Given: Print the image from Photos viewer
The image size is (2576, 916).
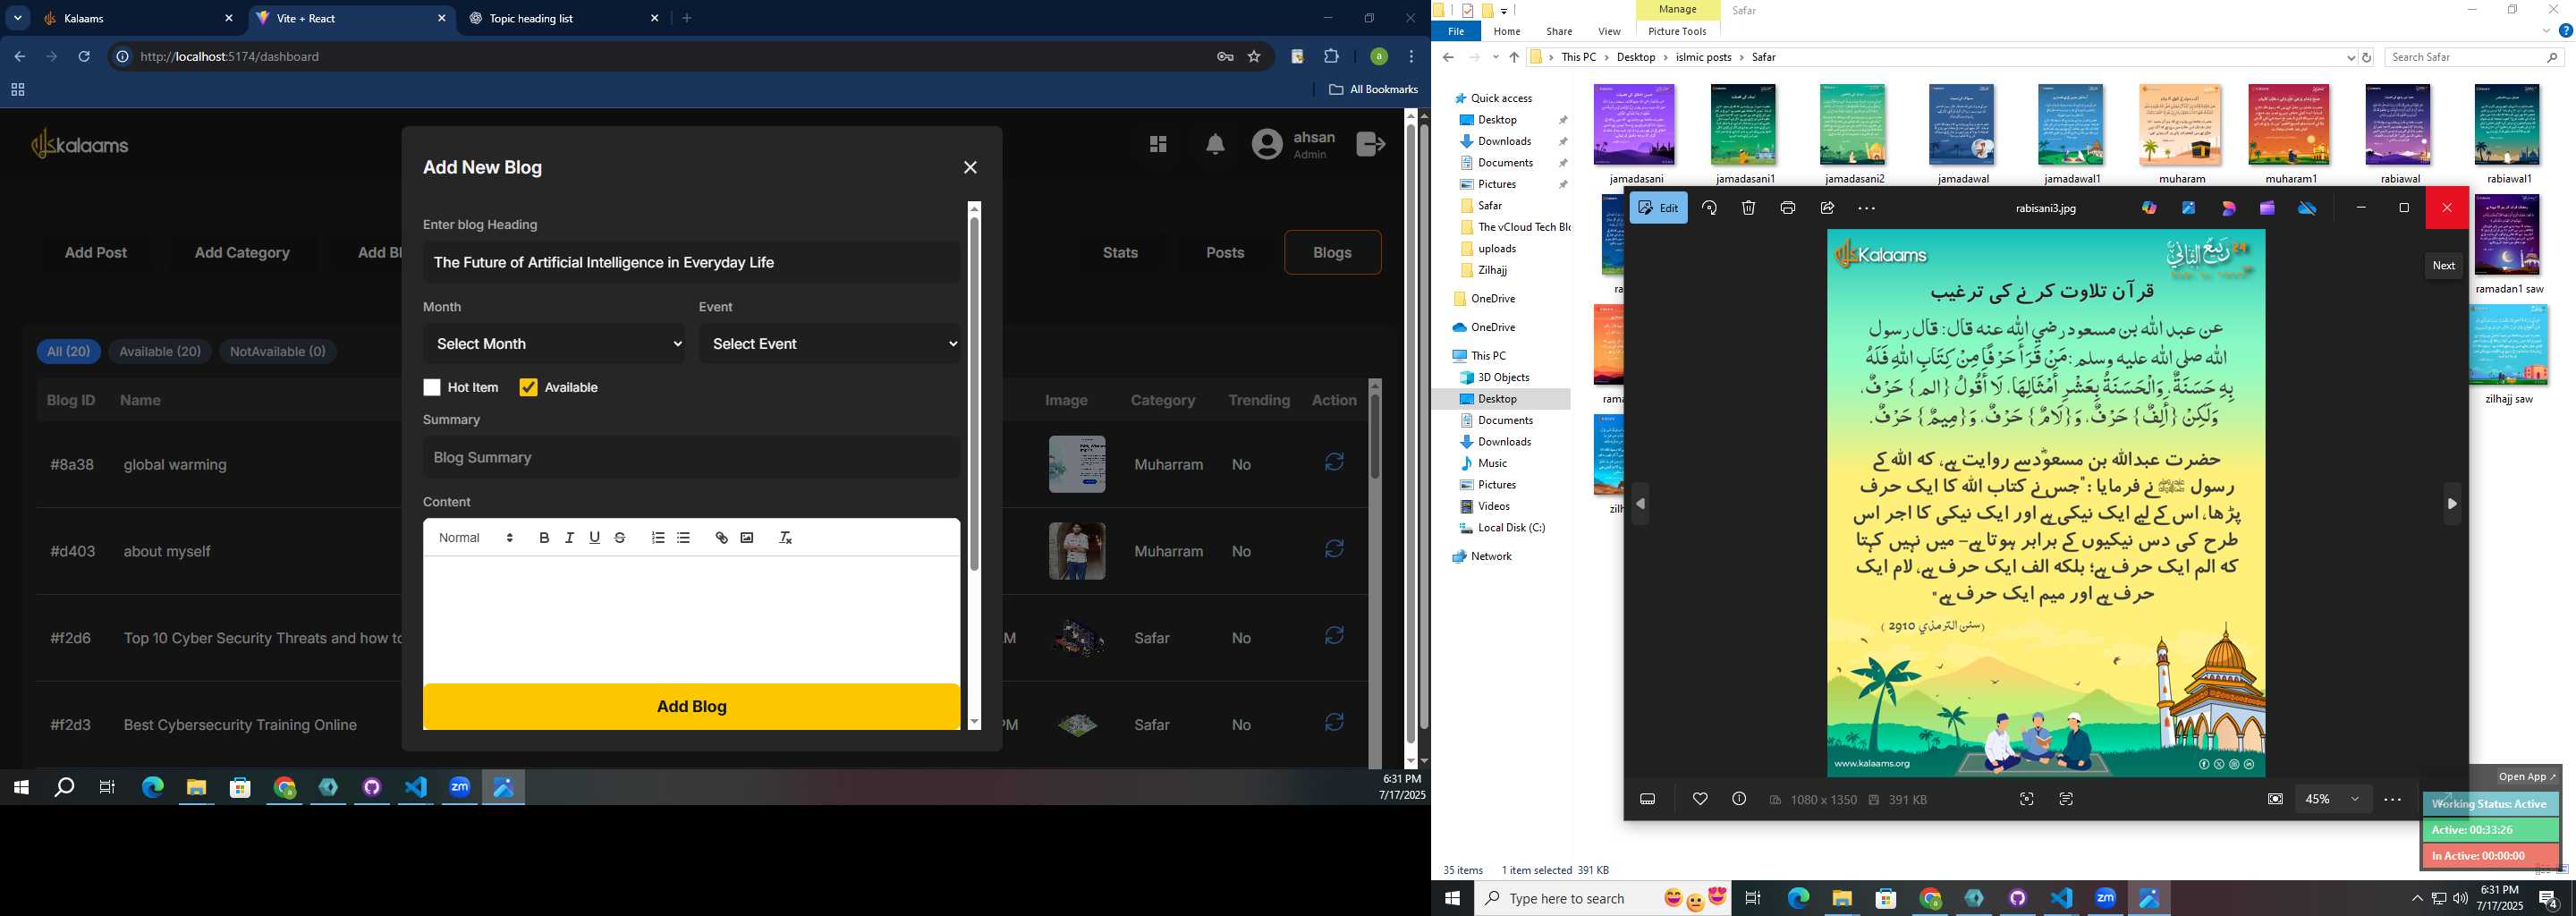Looking at the screenshot, I should point(1788,208).
